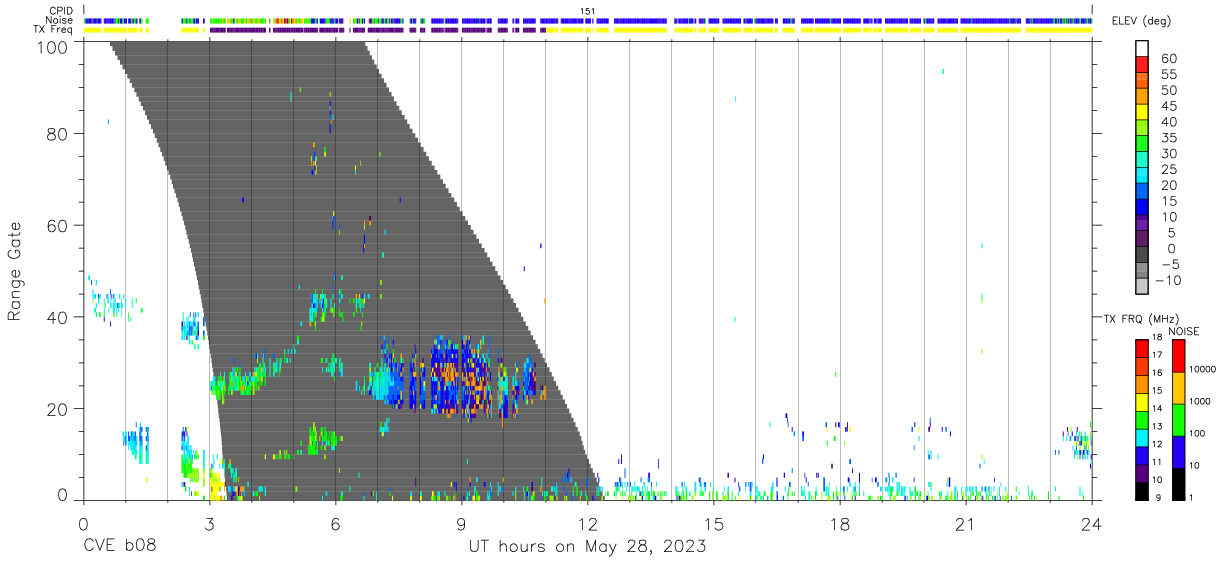The height and width of the screenshot is (567, 1228).
Task: Click the '30' label on ELEV colorbar
Action: pos(1167,153)
